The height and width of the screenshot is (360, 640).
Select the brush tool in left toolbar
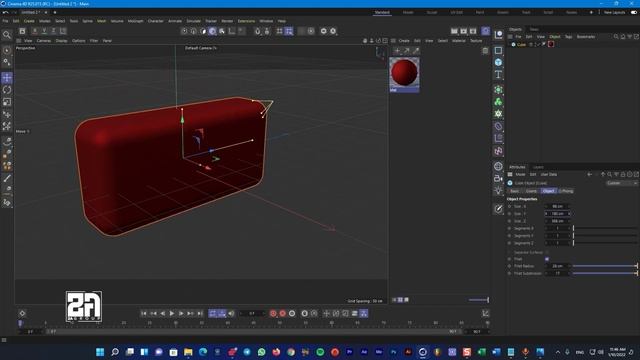coord(7,178)
